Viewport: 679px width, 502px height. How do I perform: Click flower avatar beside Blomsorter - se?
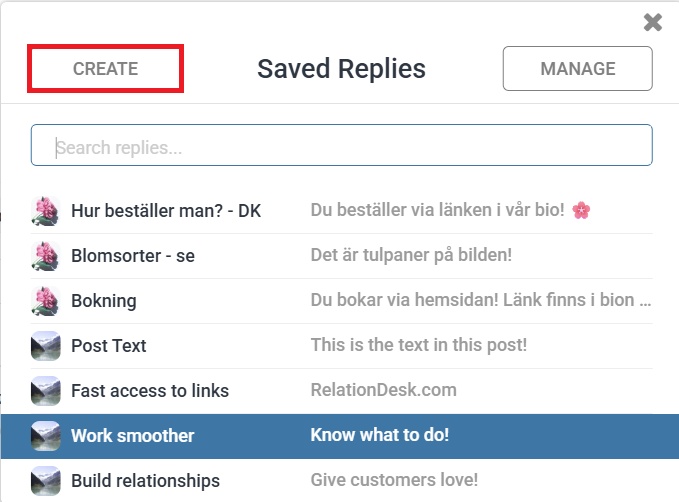pos(45,256)
